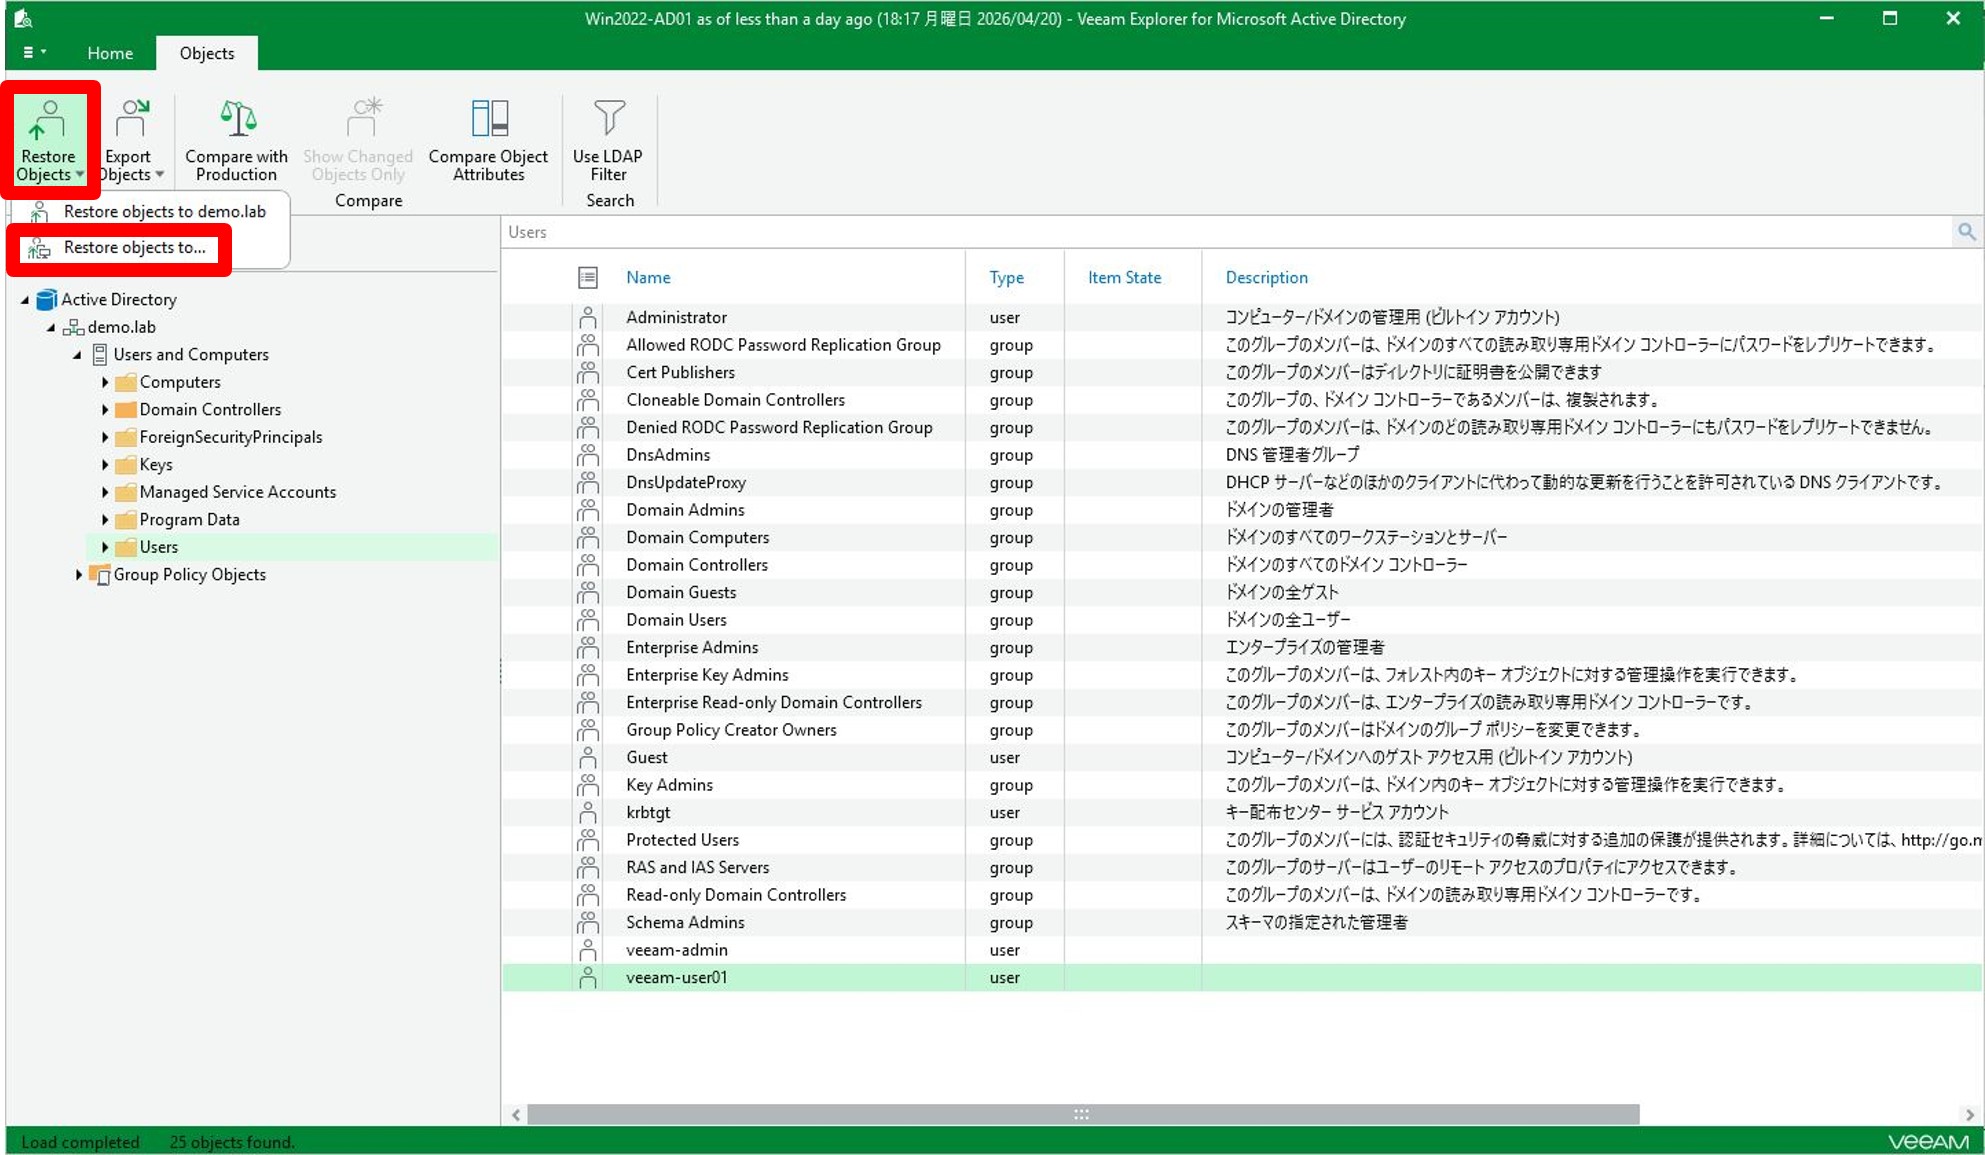Sort the list by Name column
The height and width of the screenshot is (1155, 1985).
pyautogui.click(x=648, y=278)
